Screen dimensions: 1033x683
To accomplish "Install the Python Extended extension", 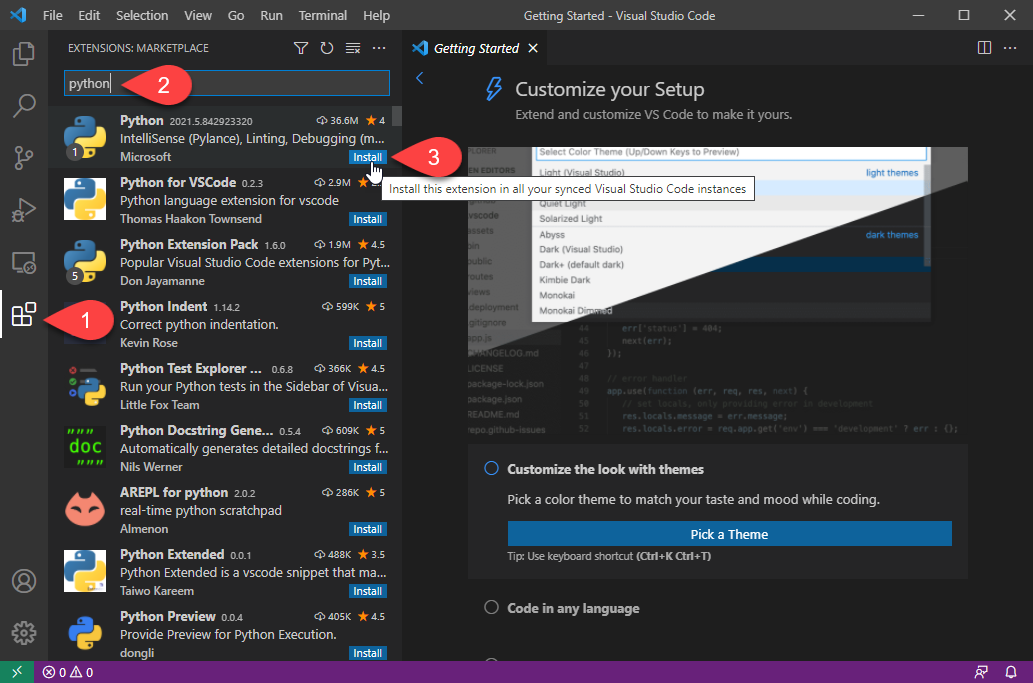I will tap(367, 591).
